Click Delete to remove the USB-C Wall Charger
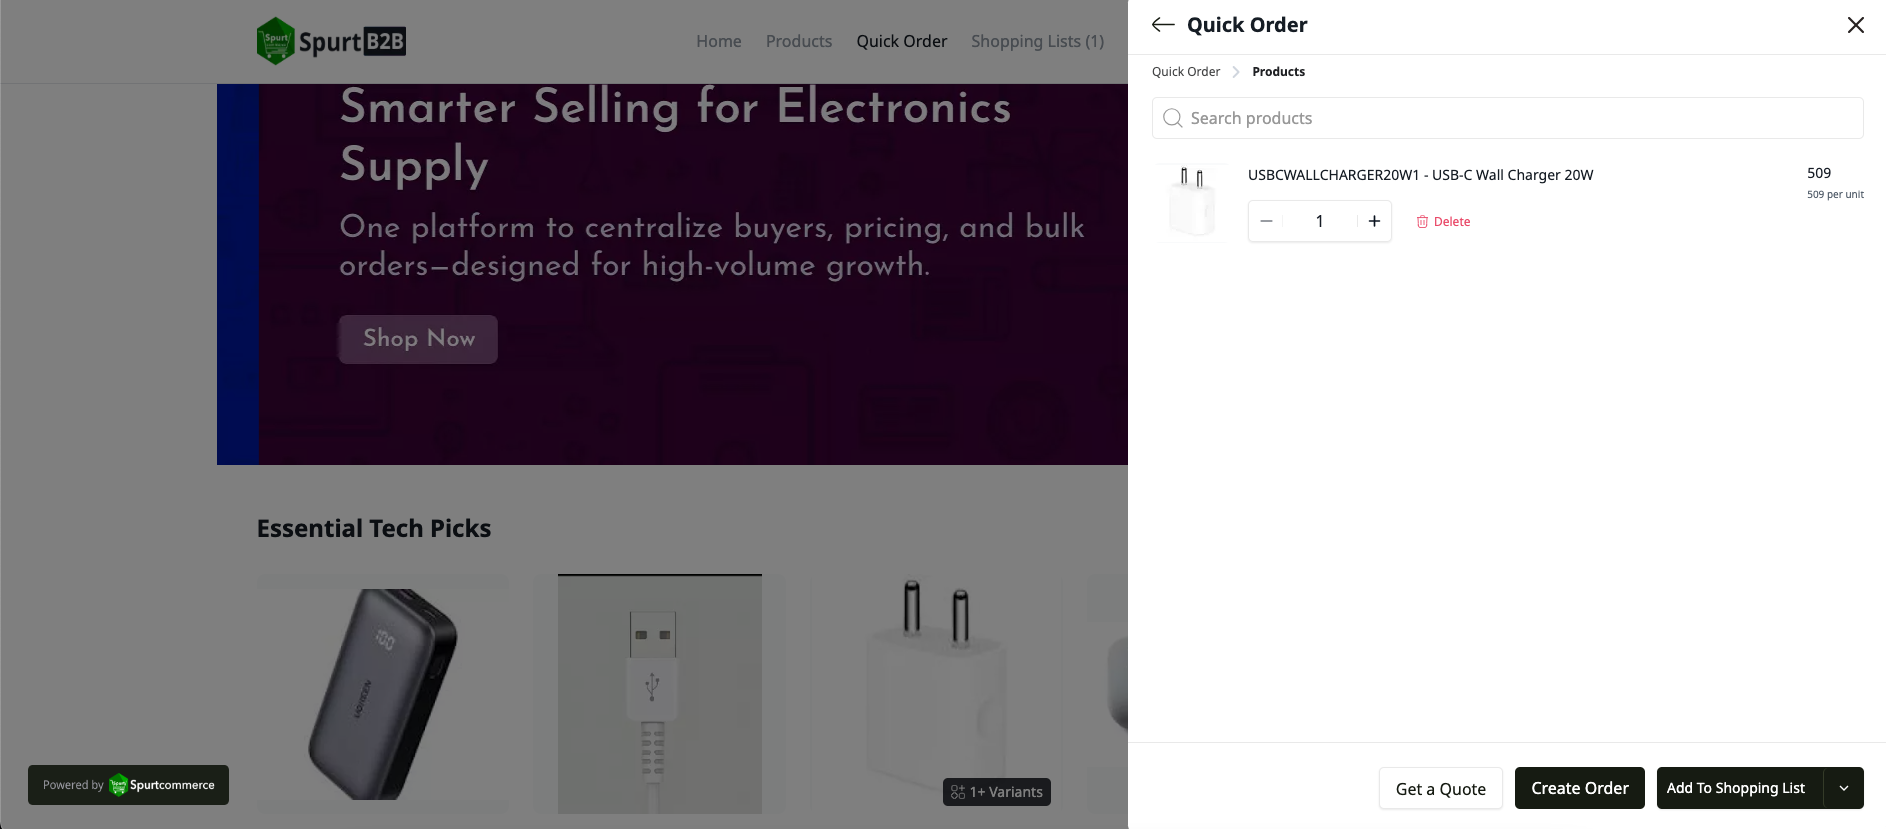1886x829 pixels. 1450,221
